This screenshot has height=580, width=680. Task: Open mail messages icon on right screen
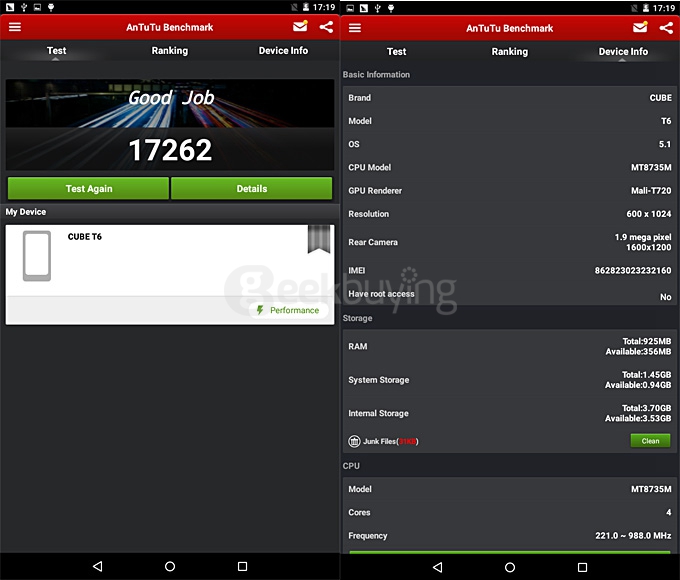coord(640,27)
